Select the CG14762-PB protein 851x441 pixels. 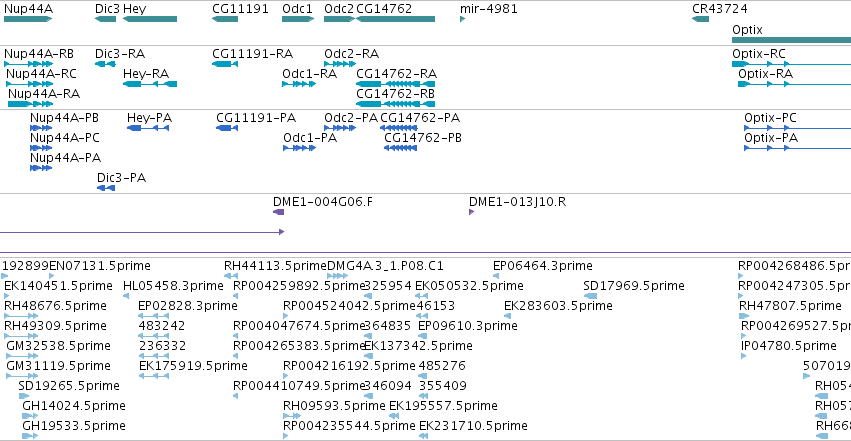click(423, 138)
